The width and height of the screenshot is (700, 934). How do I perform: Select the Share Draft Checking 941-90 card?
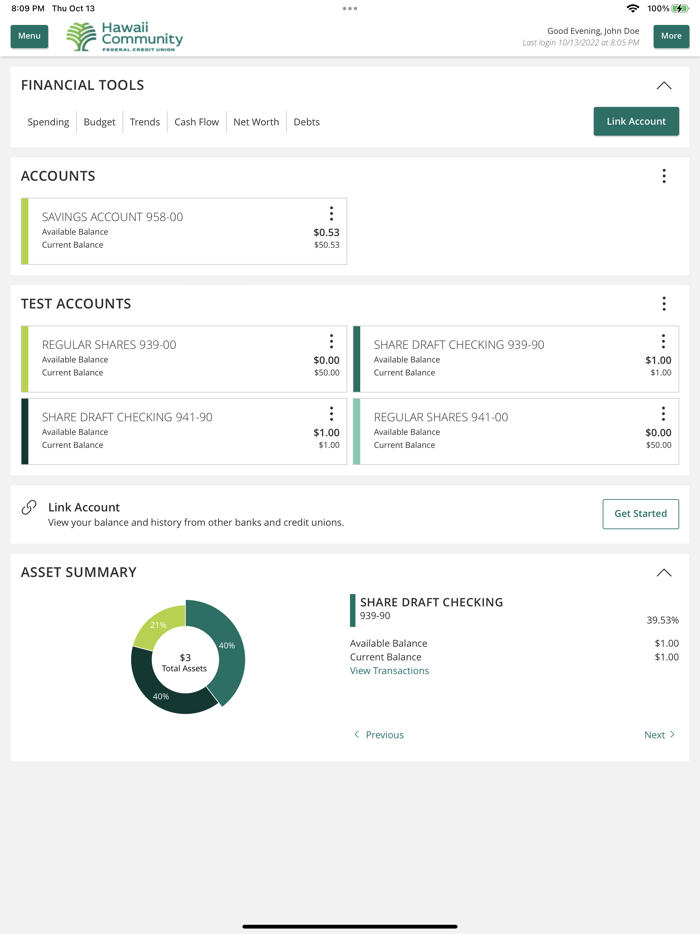[184, 431]
